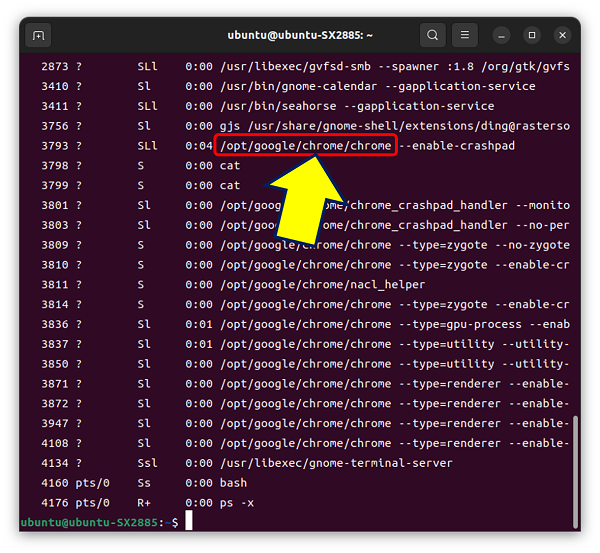600x553 pixels.
Task: Click PID 3793 in the process list
Action: pos(55,146)
